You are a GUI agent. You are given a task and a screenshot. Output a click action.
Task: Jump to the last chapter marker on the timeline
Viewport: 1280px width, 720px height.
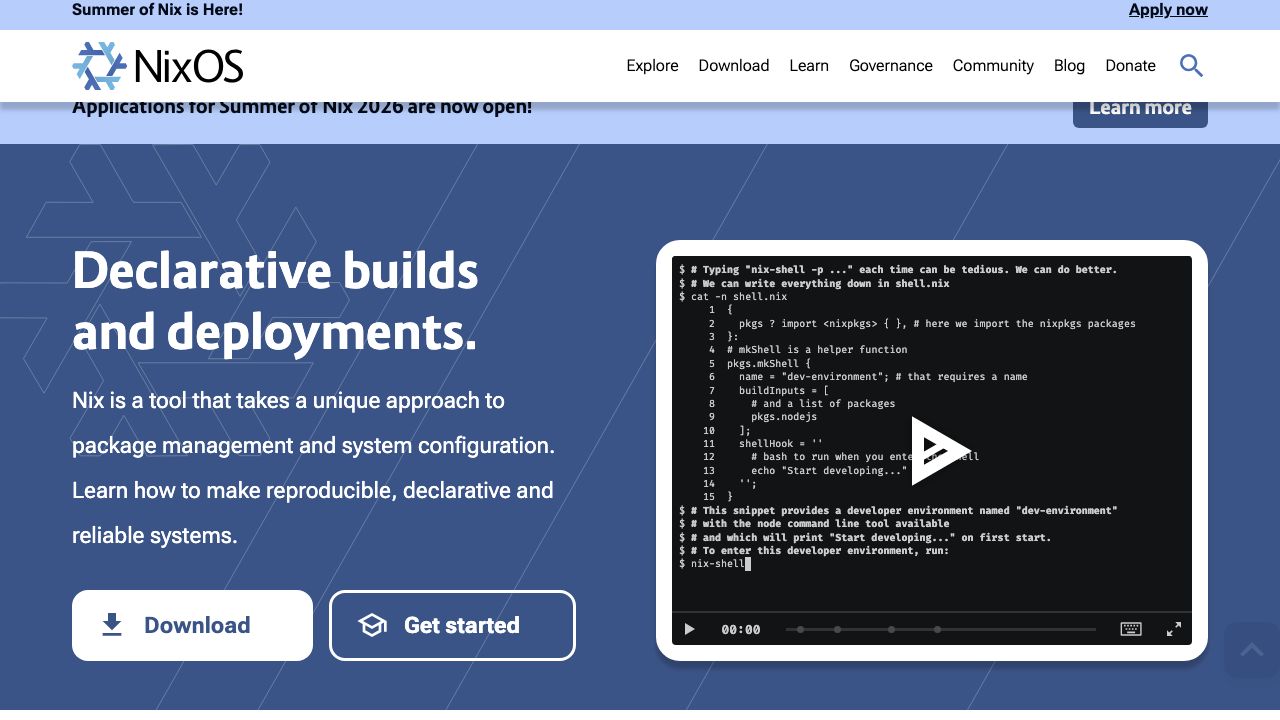point(937,629)
